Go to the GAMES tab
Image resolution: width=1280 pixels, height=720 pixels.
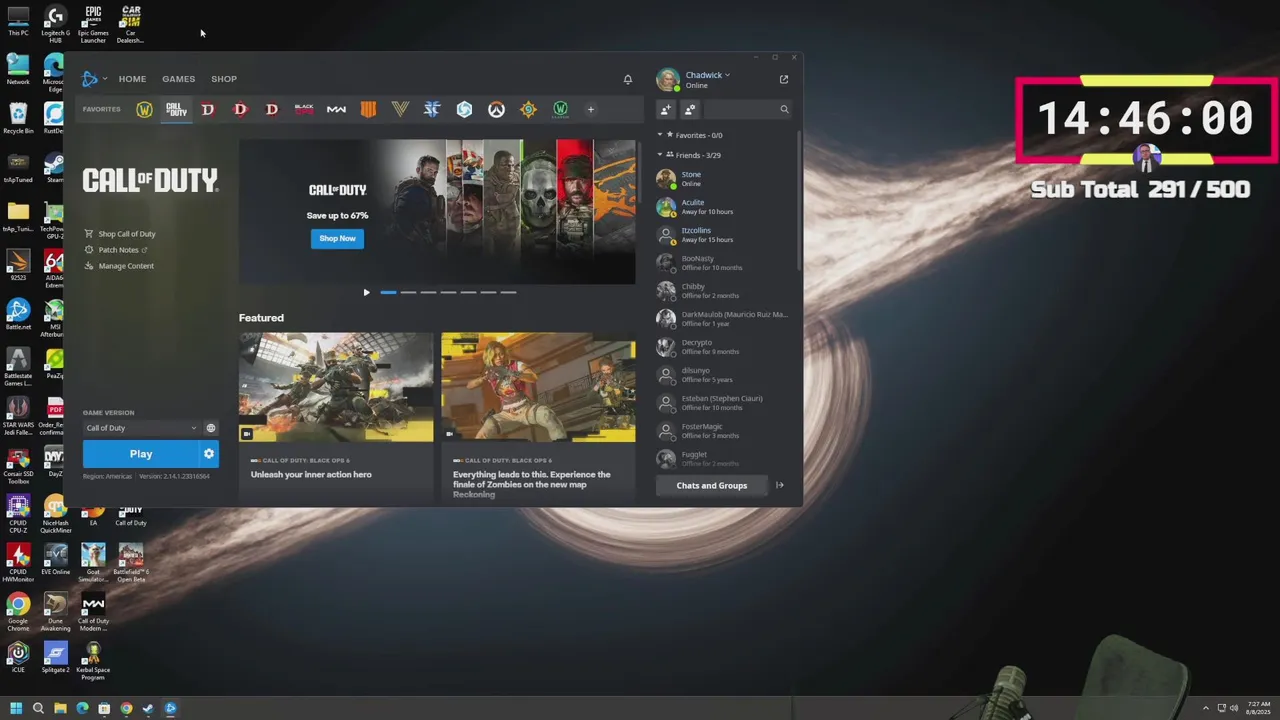pyautogui.click(x=179, y=79)
